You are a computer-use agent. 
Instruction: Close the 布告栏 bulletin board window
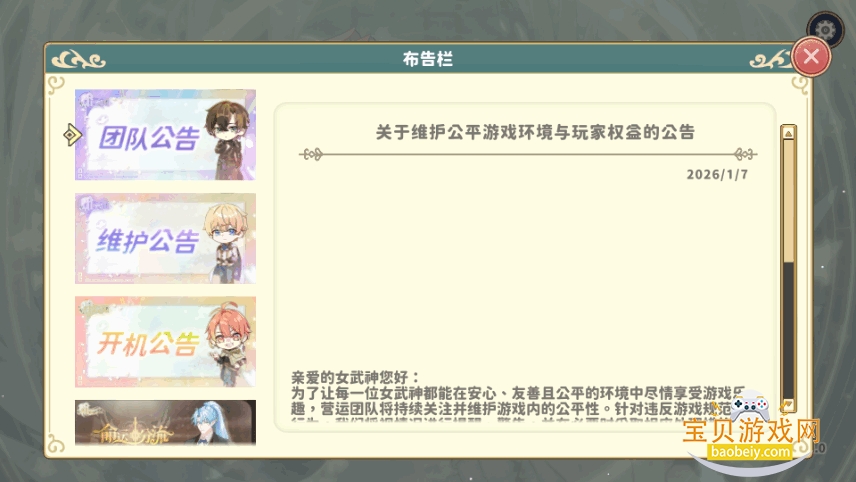coord(811,56)
